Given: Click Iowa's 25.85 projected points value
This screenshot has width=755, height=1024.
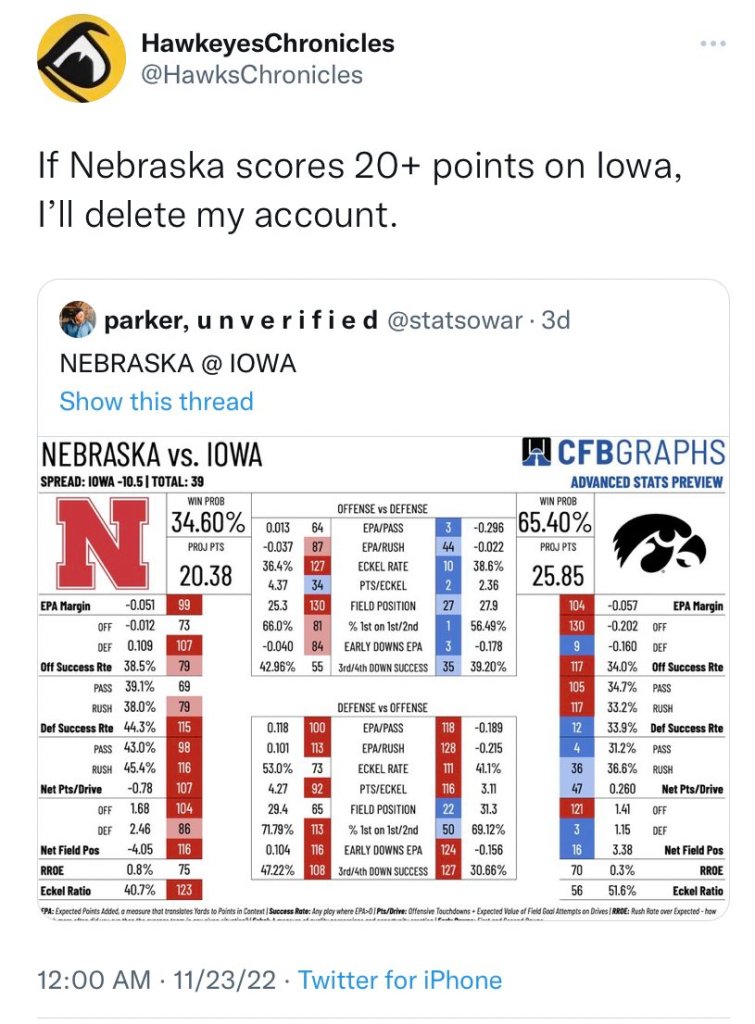Looking at the screenshot, I should click(556, 575).
